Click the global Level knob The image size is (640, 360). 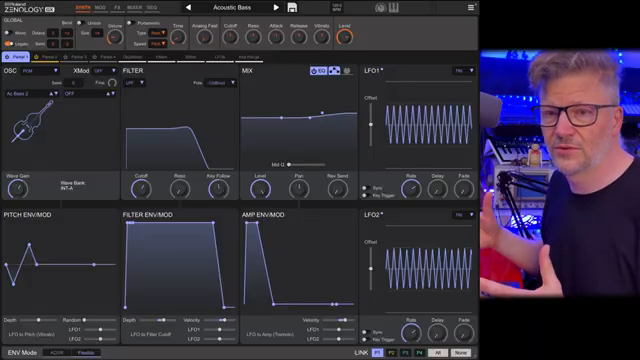[x=345, y=37]
